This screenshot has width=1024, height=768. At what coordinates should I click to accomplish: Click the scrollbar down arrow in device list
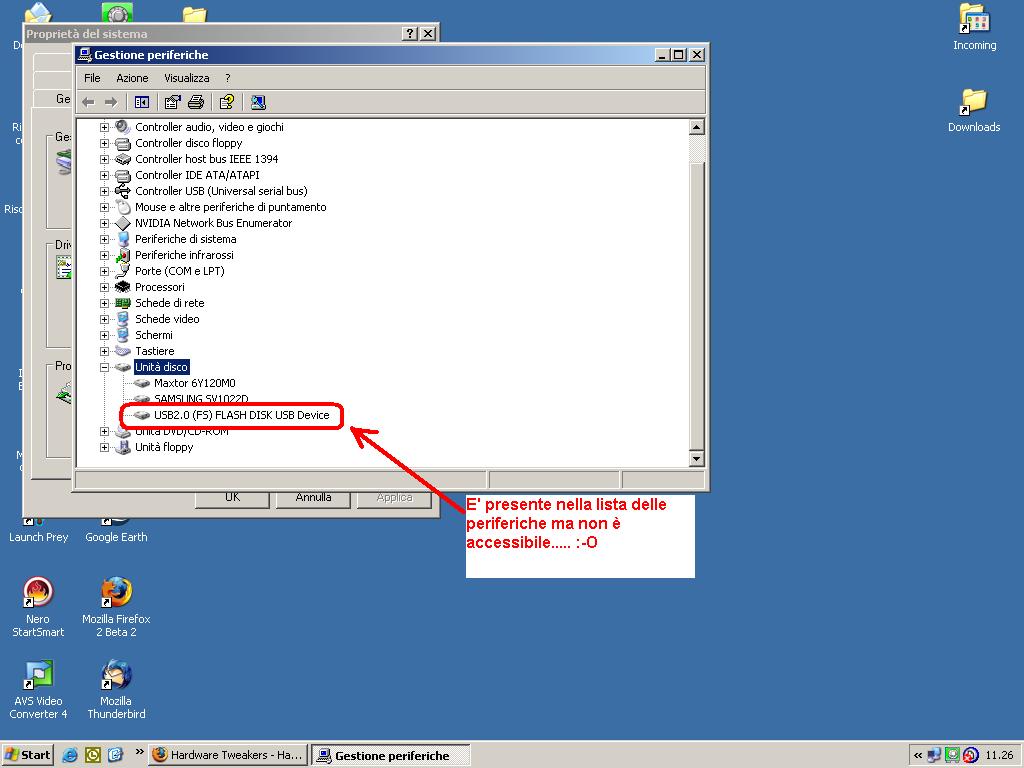697,459
